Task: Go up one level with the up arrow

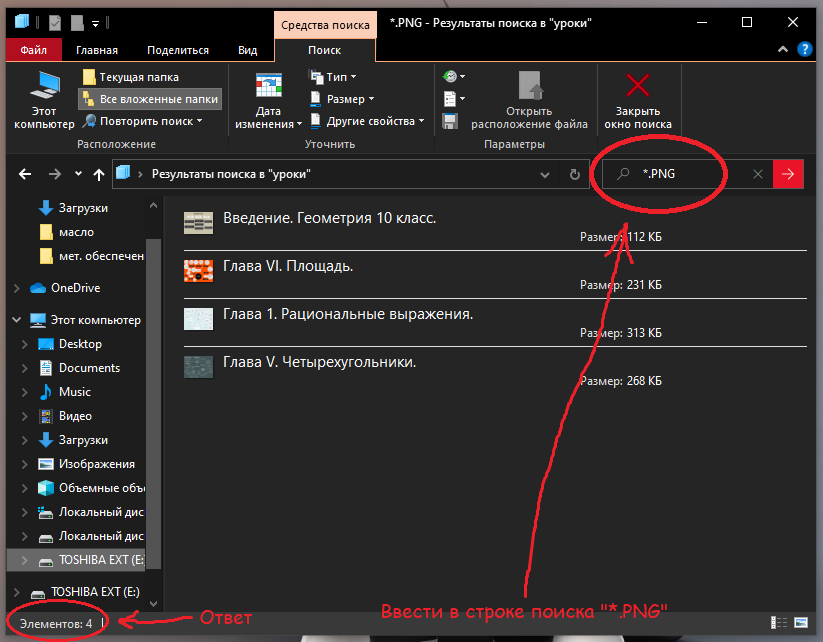Action: tap(99, 174)
